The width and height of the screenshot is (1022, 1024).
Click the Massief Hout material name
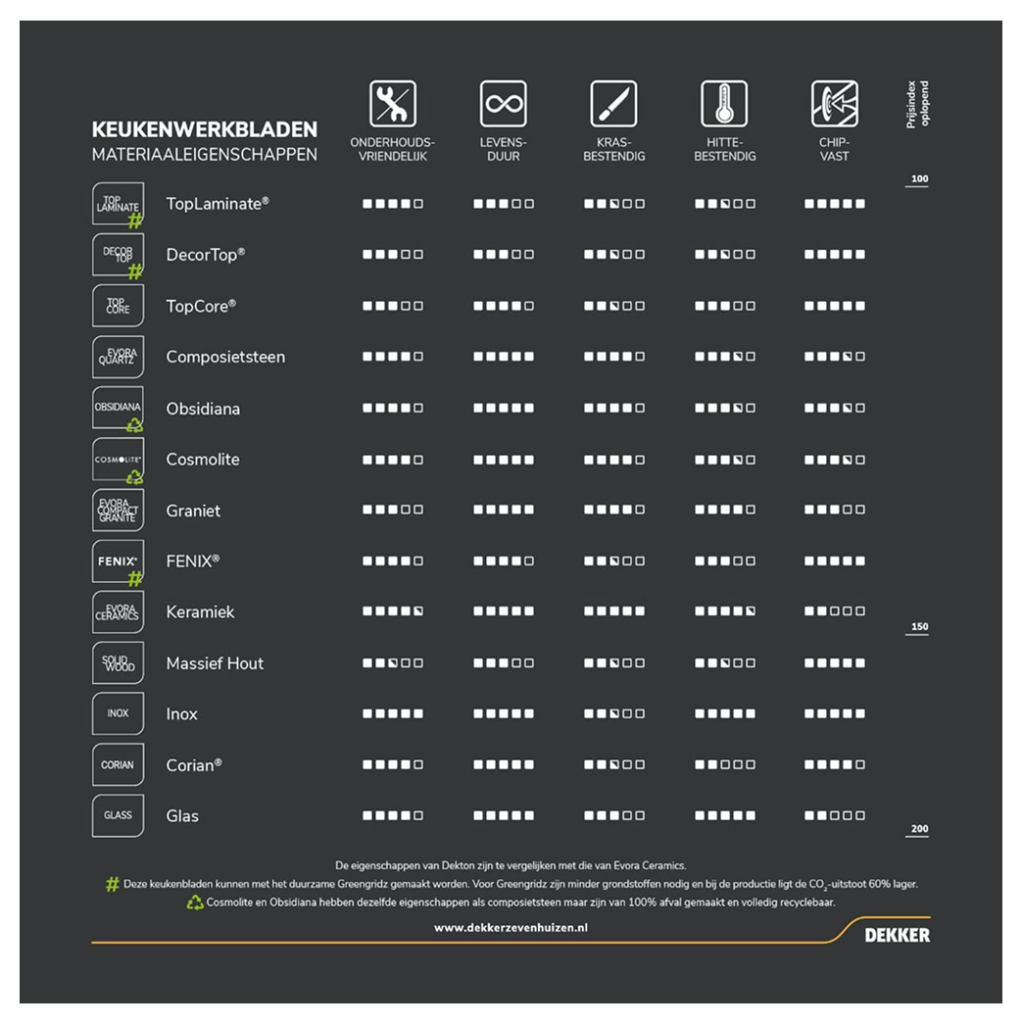pos(215,664)
